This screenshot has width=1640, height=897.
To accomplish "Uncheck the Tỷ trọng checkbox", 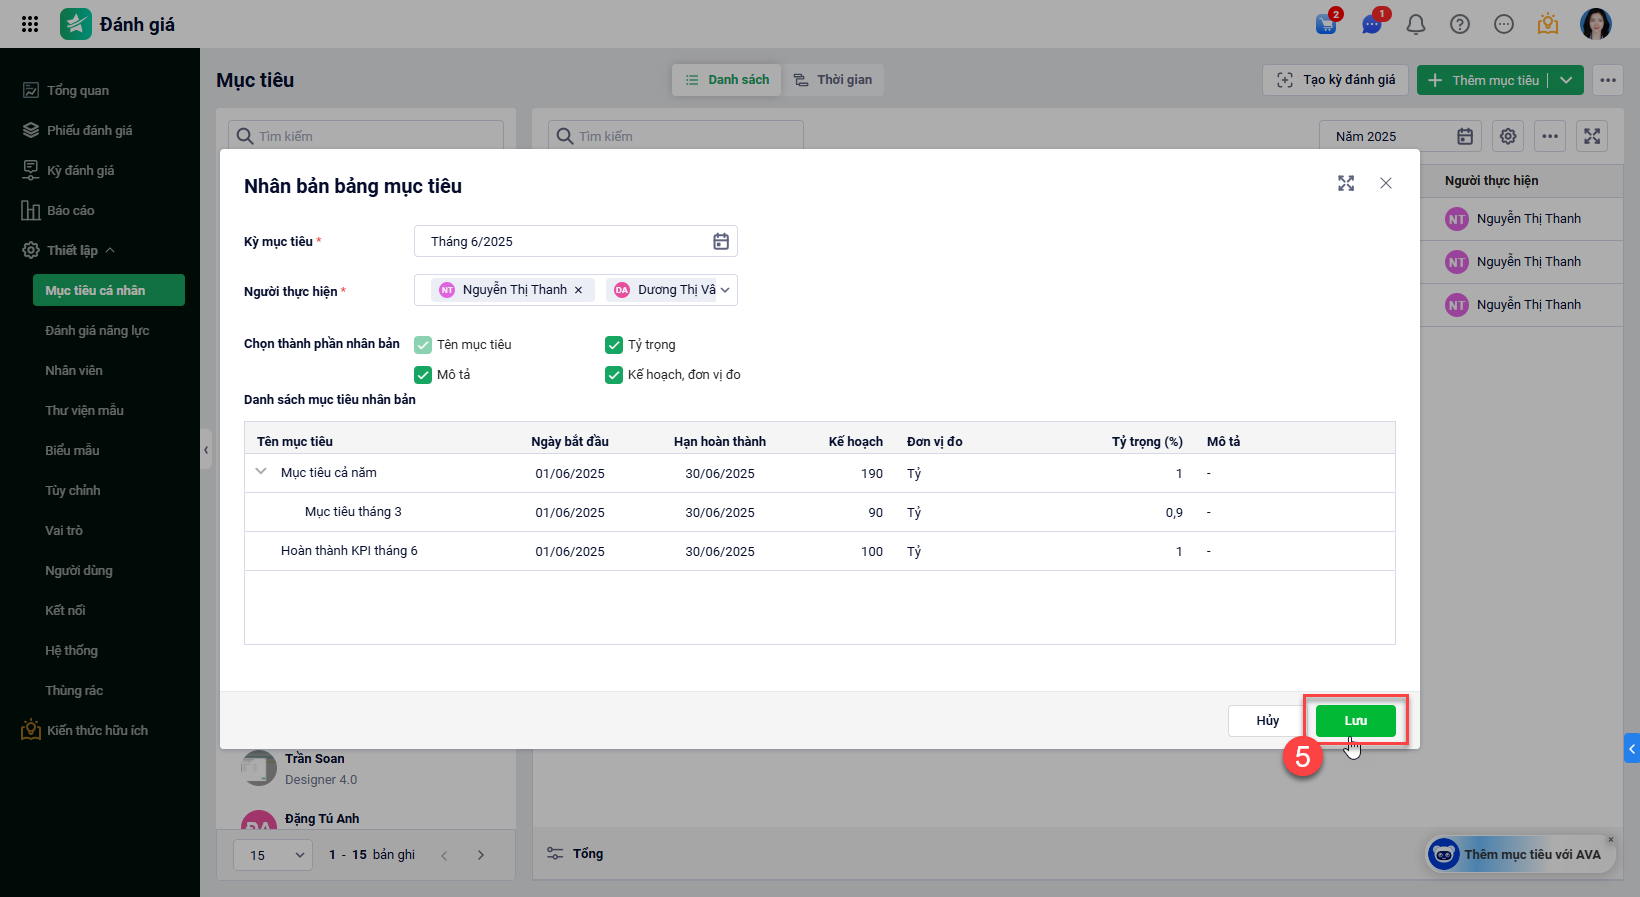I will pos(614,345).
